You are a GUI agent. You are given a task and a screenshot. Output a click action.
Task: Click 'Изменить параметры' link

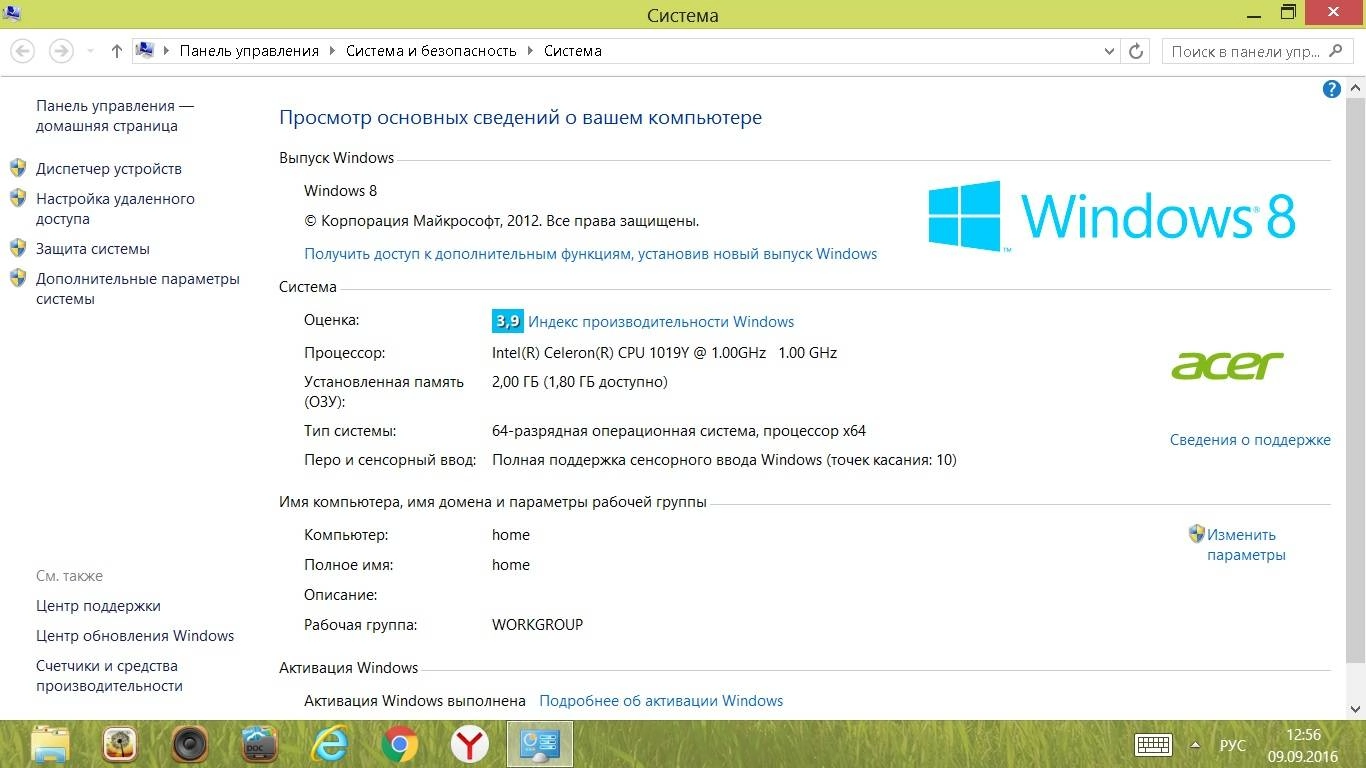[x=1246, y=545]
